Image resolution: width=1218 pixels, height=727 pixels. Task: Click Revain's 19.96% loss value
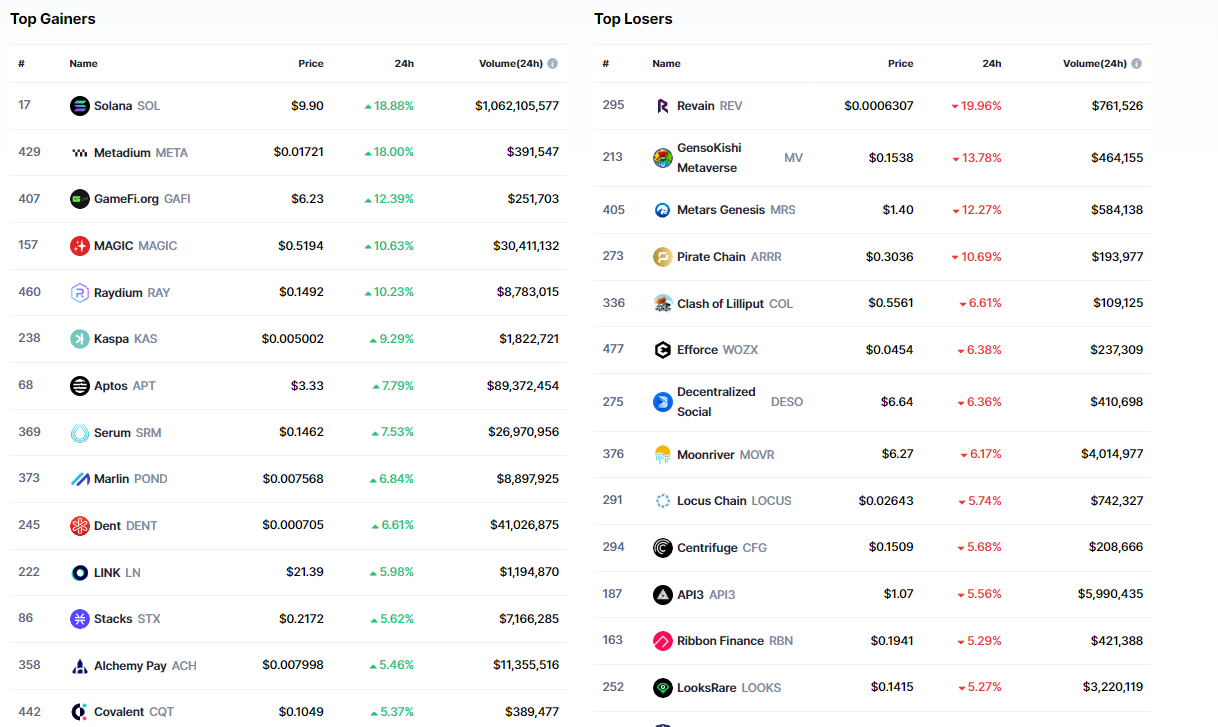click(x=976, y=106)
